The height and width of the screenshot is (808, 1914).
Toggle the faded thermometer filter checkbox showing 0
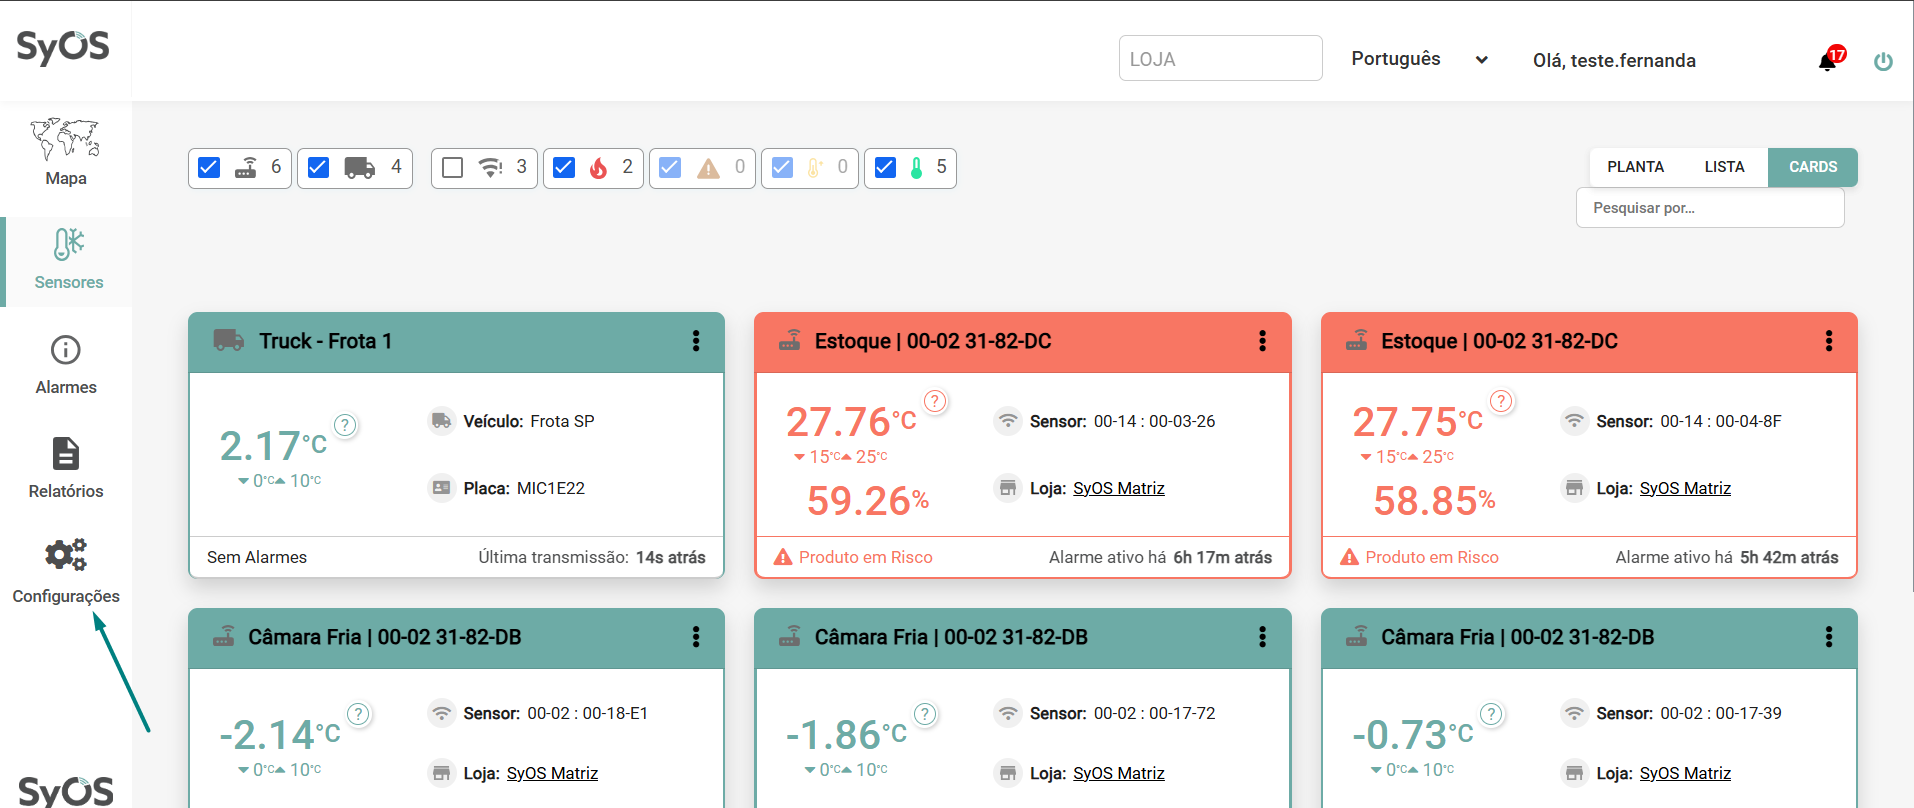pyautogui.click(x=782, y=167)
